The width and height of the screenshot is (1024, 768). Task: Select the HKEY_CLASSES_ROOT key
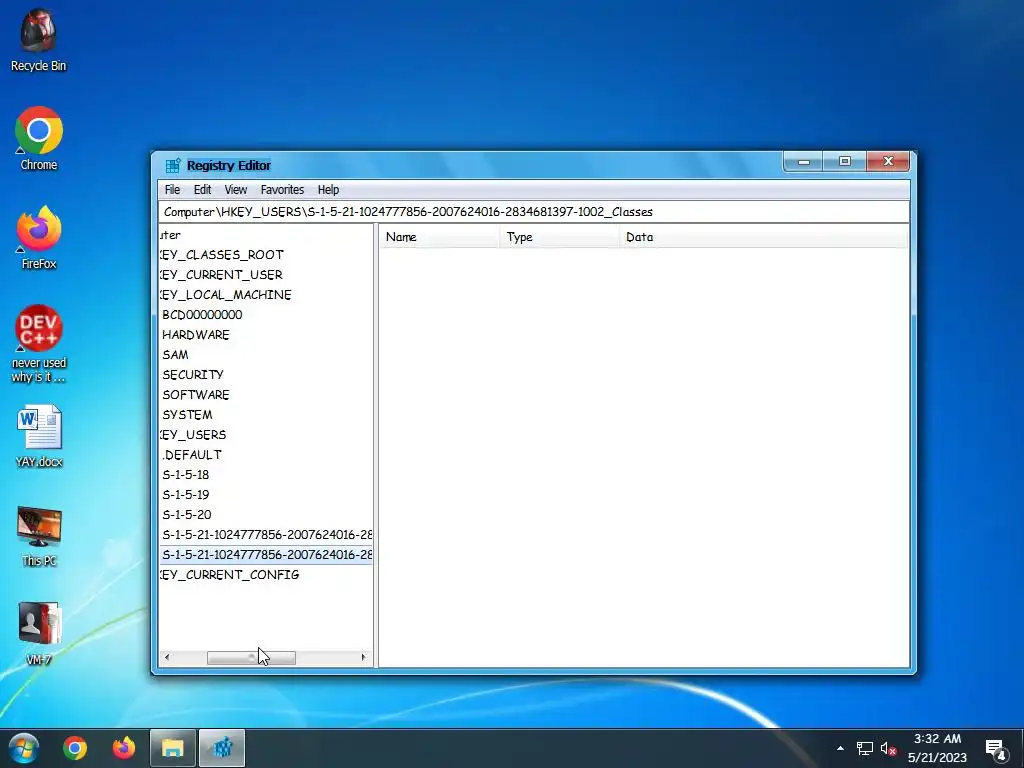click(x=221, y=255)
